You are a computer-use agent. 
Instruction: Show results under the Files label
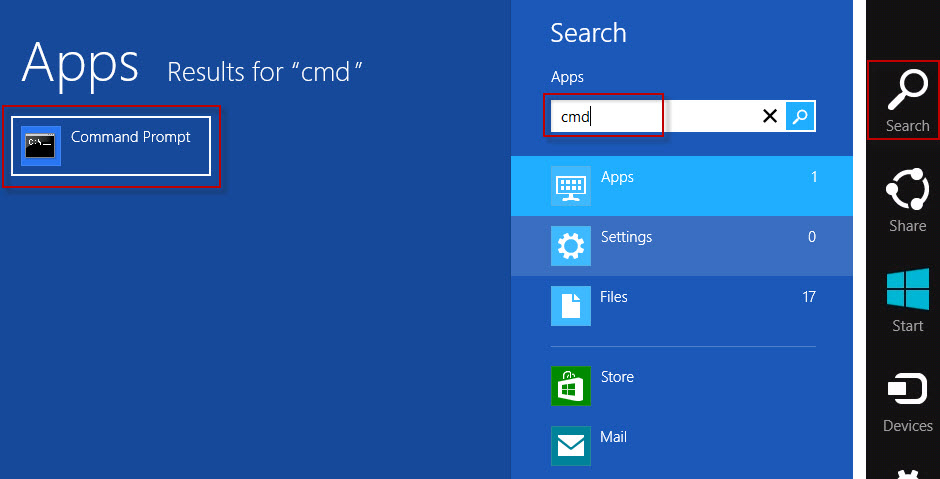tap(615, 297)
